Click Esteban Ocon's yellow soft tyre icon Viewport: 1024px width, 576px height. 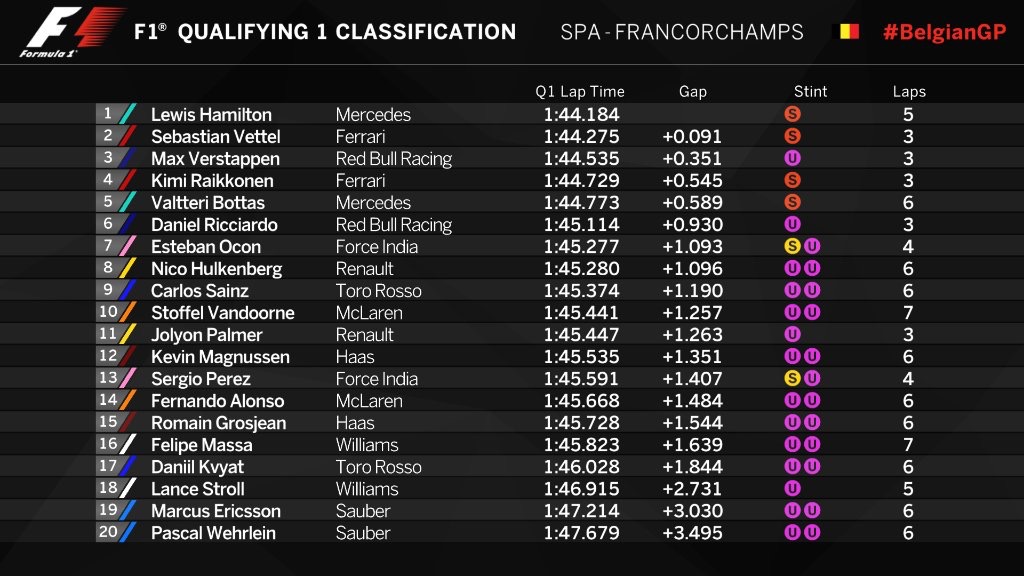click(x=792, y=246)
